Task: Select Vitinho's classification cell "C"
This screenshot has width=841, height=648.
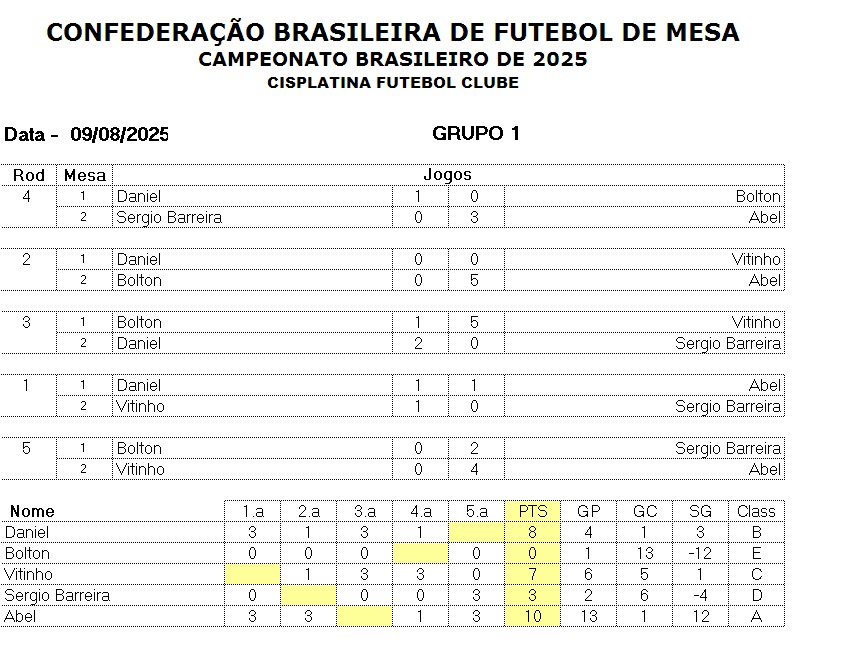Action: point(756,574)
